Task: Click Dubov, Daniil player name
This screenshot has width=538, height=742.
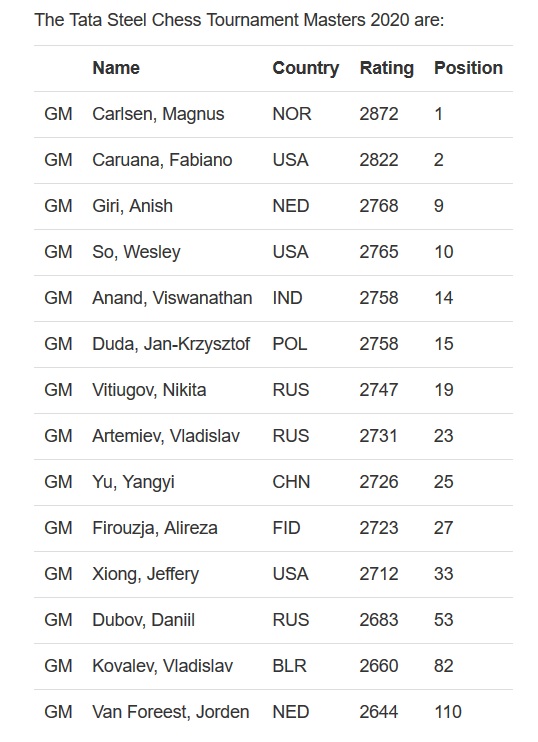Action: coord(143,620)
